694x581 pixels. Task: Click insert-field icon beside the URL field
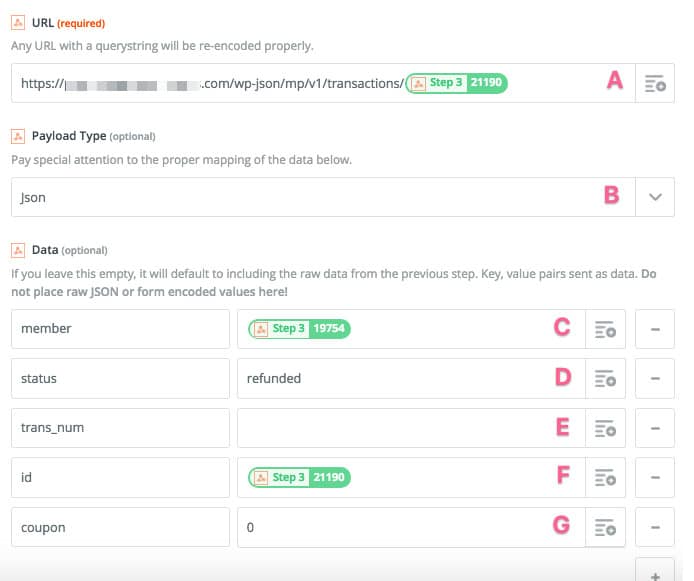[x=655, y=84]
